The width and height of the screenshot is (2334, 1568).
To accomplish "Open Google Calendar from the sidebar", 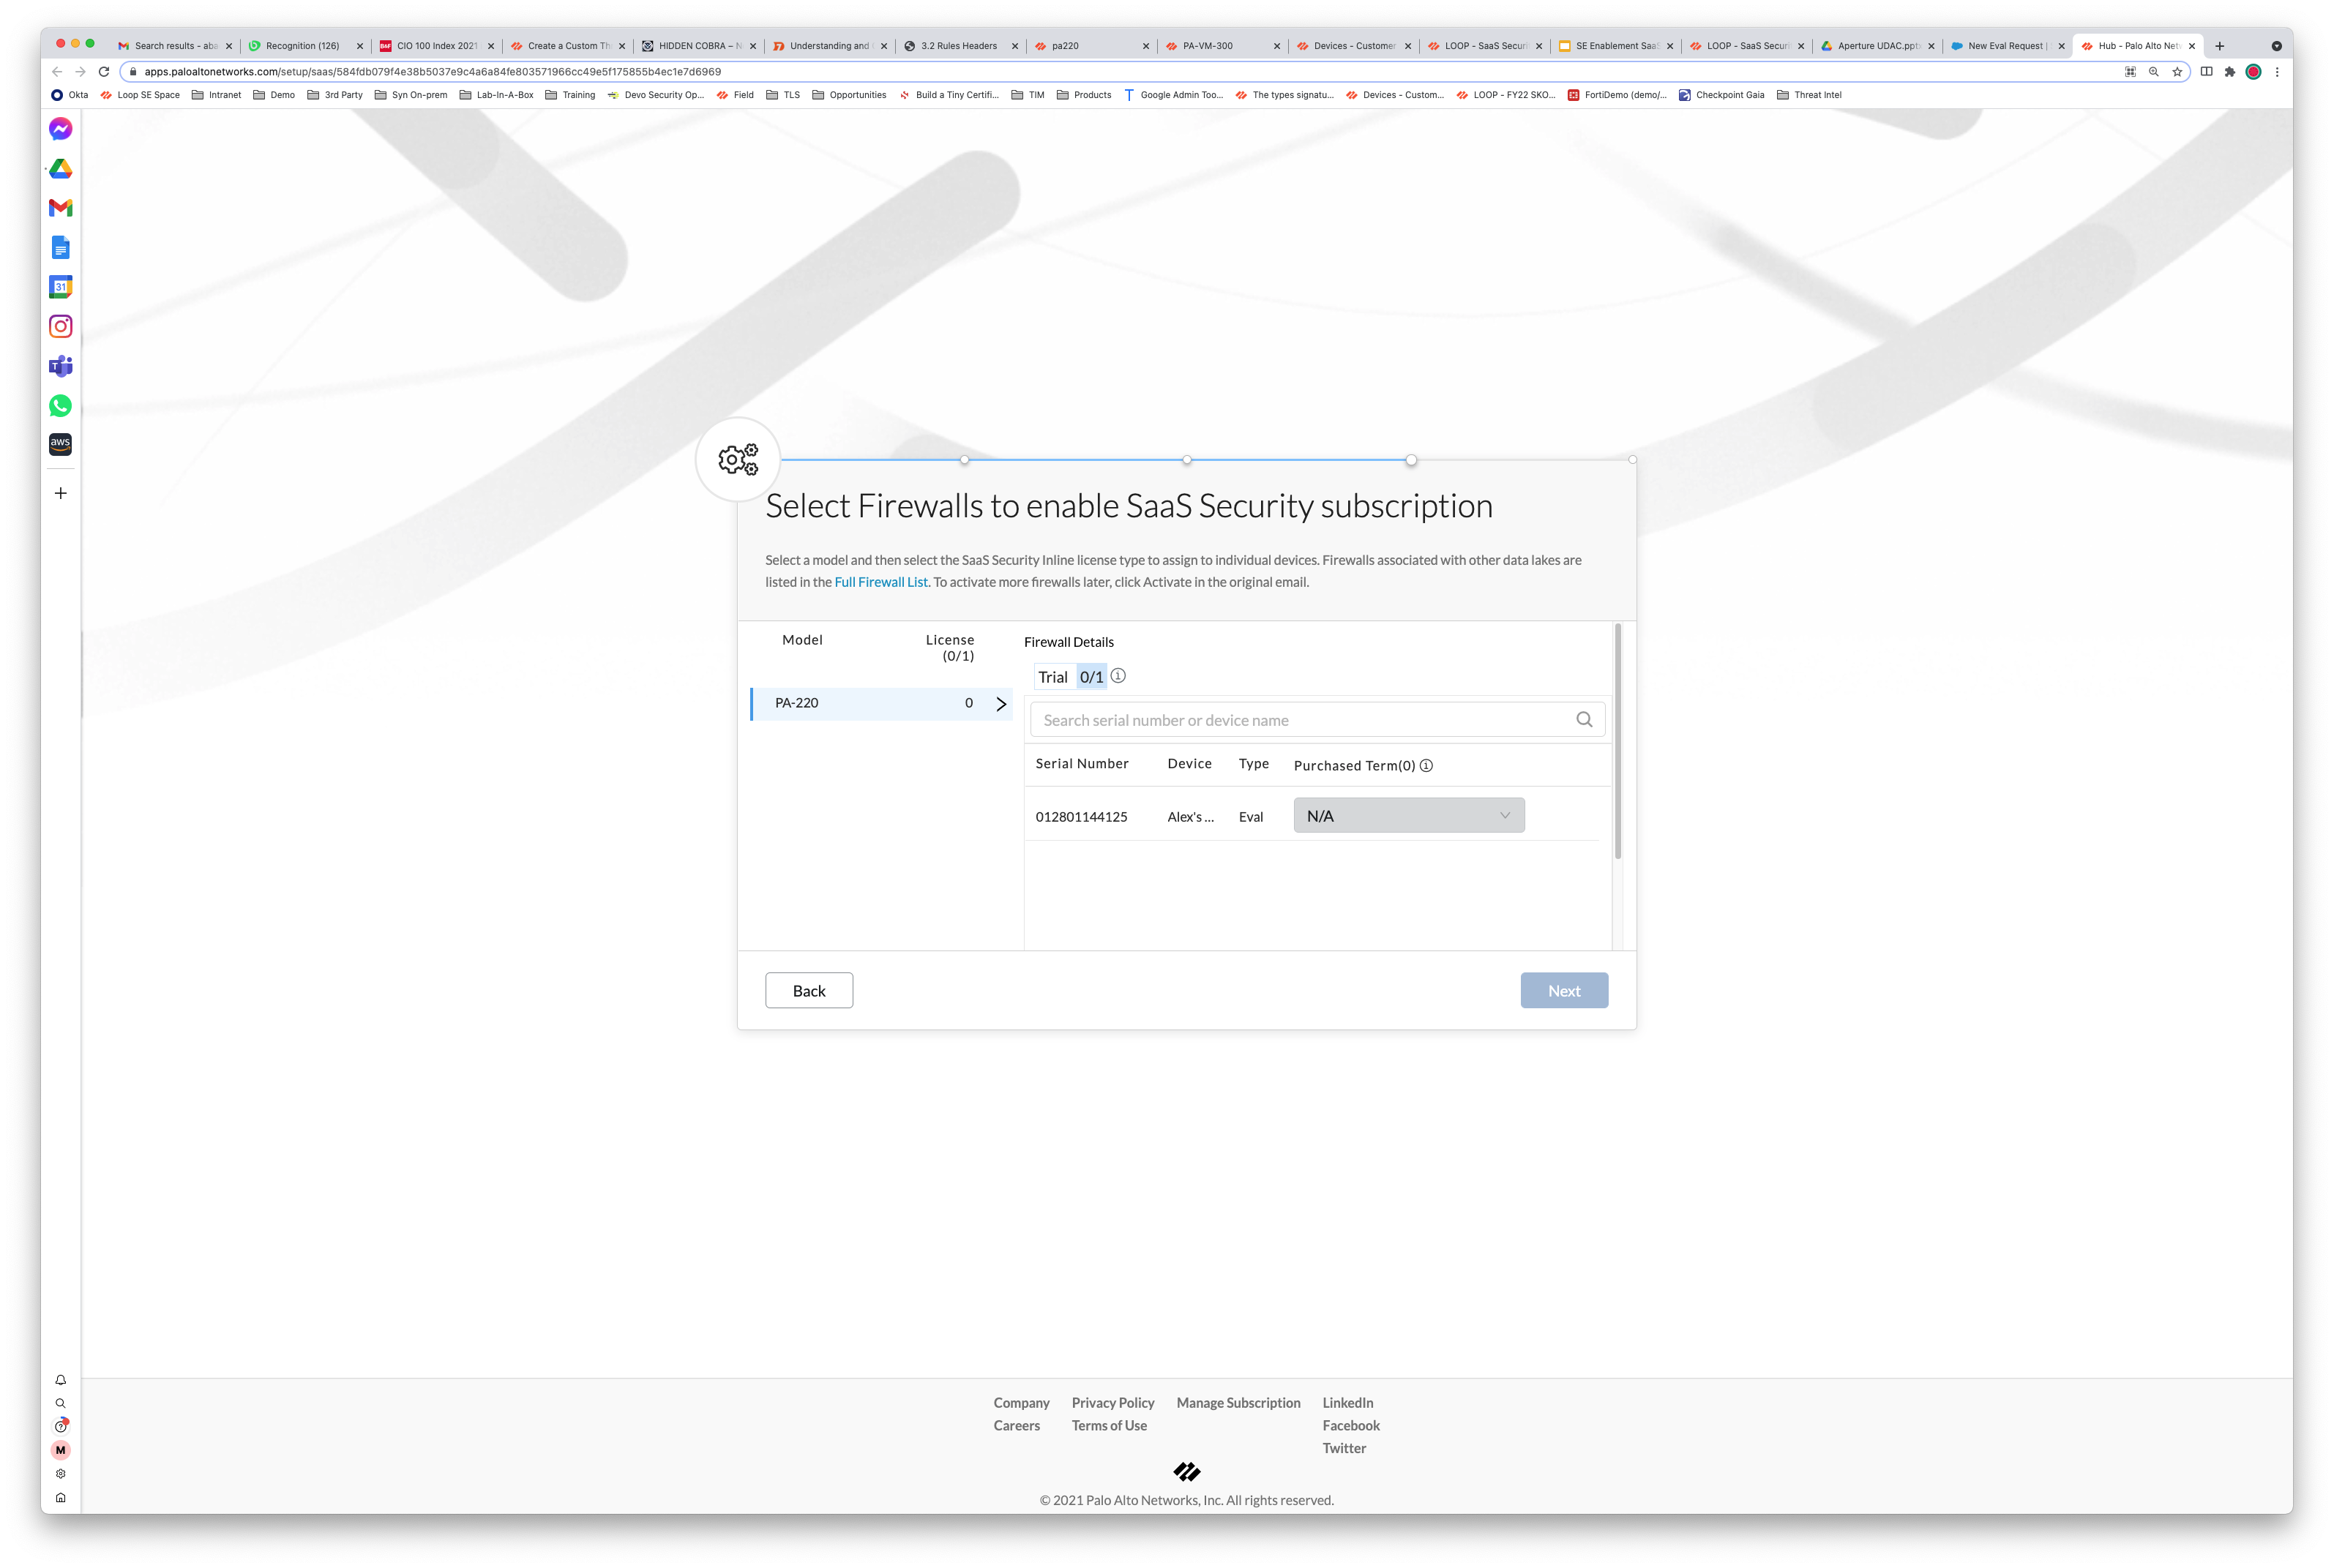I will tap(60, 287).
